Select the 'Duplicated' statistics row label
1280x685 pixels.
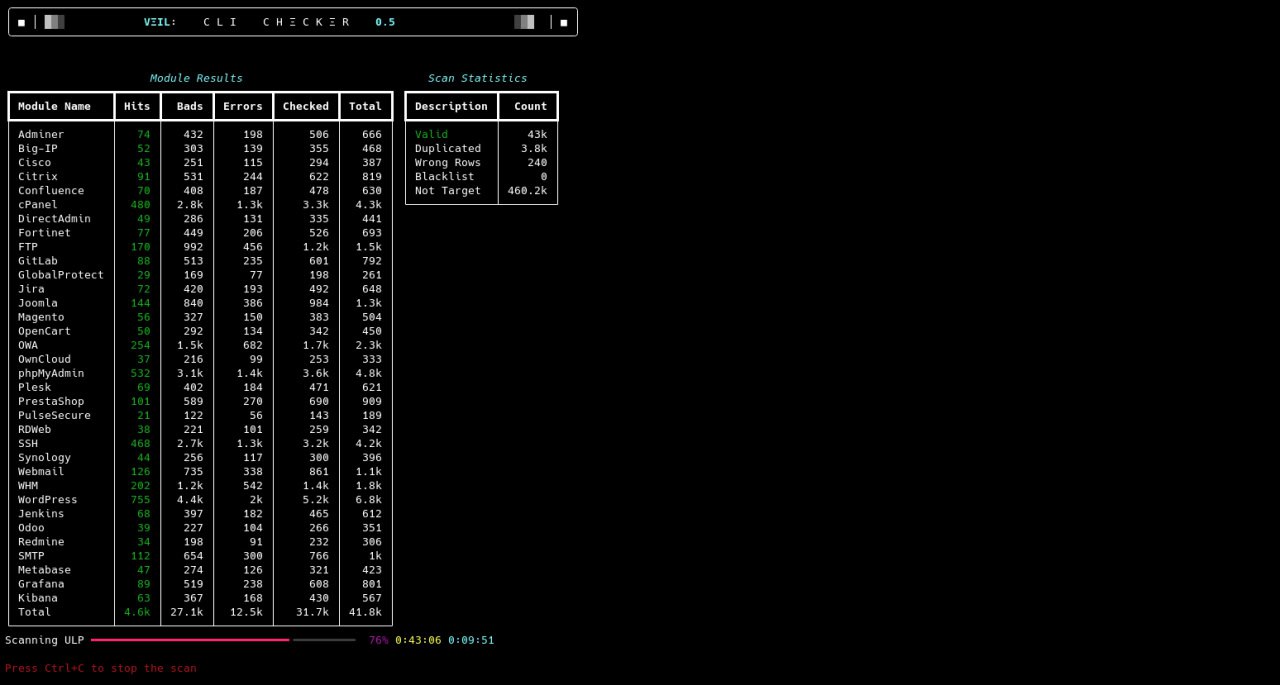[x=448, y=148]
